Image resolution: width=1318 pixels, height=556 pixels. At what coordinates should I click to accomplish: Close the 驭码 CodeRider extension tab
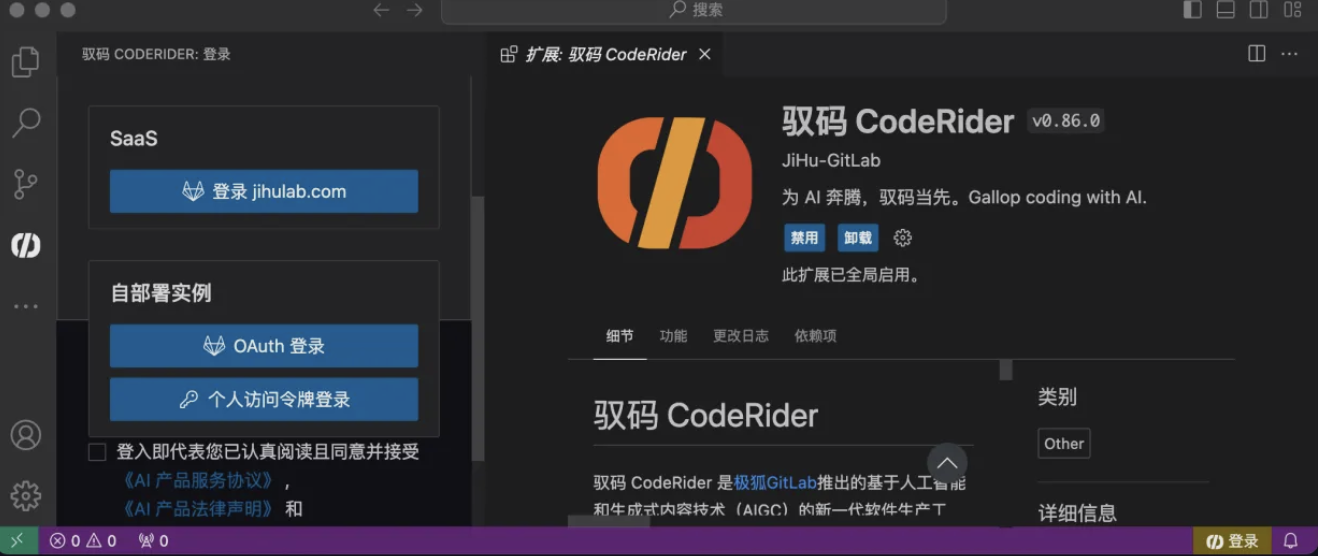pyautogui.click(x=704, y=54)
